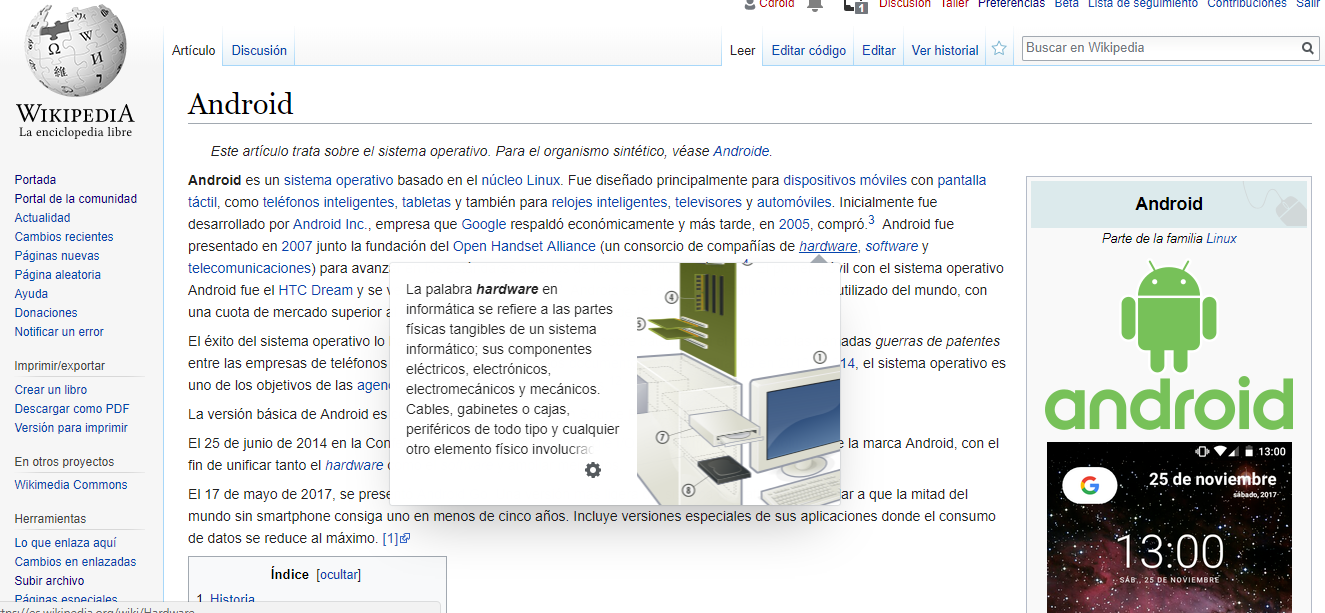Open Donaciones link
1325x613 pixels.
pos(46,313)
